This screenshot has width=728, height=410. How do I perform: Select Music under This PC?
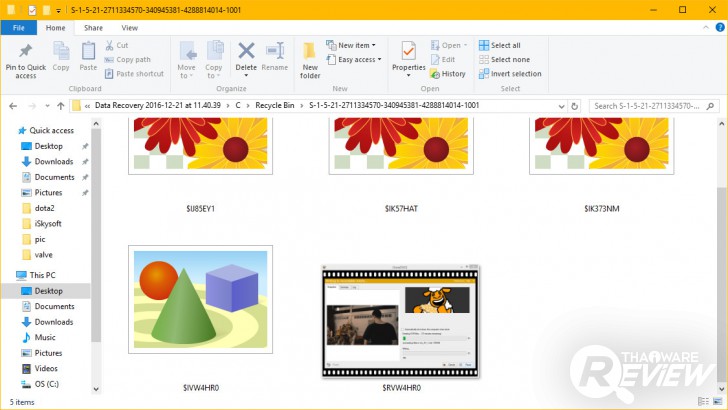39,338
